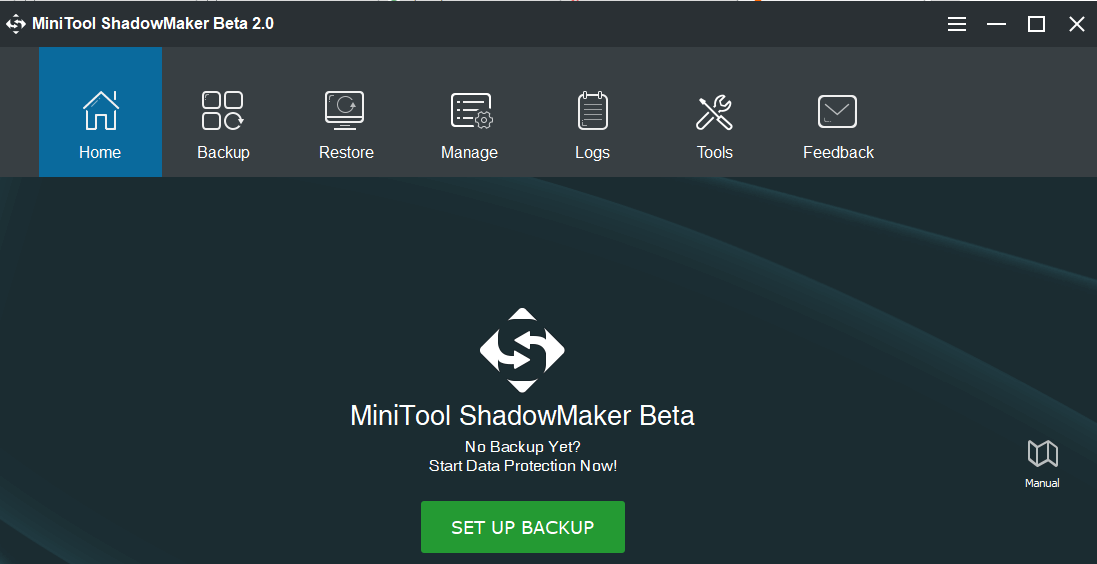This screenshot has height=564, width=1097.
Task: Open the hamburger menu in title bar
Action: pyautogui.click(x=957, y=24)
